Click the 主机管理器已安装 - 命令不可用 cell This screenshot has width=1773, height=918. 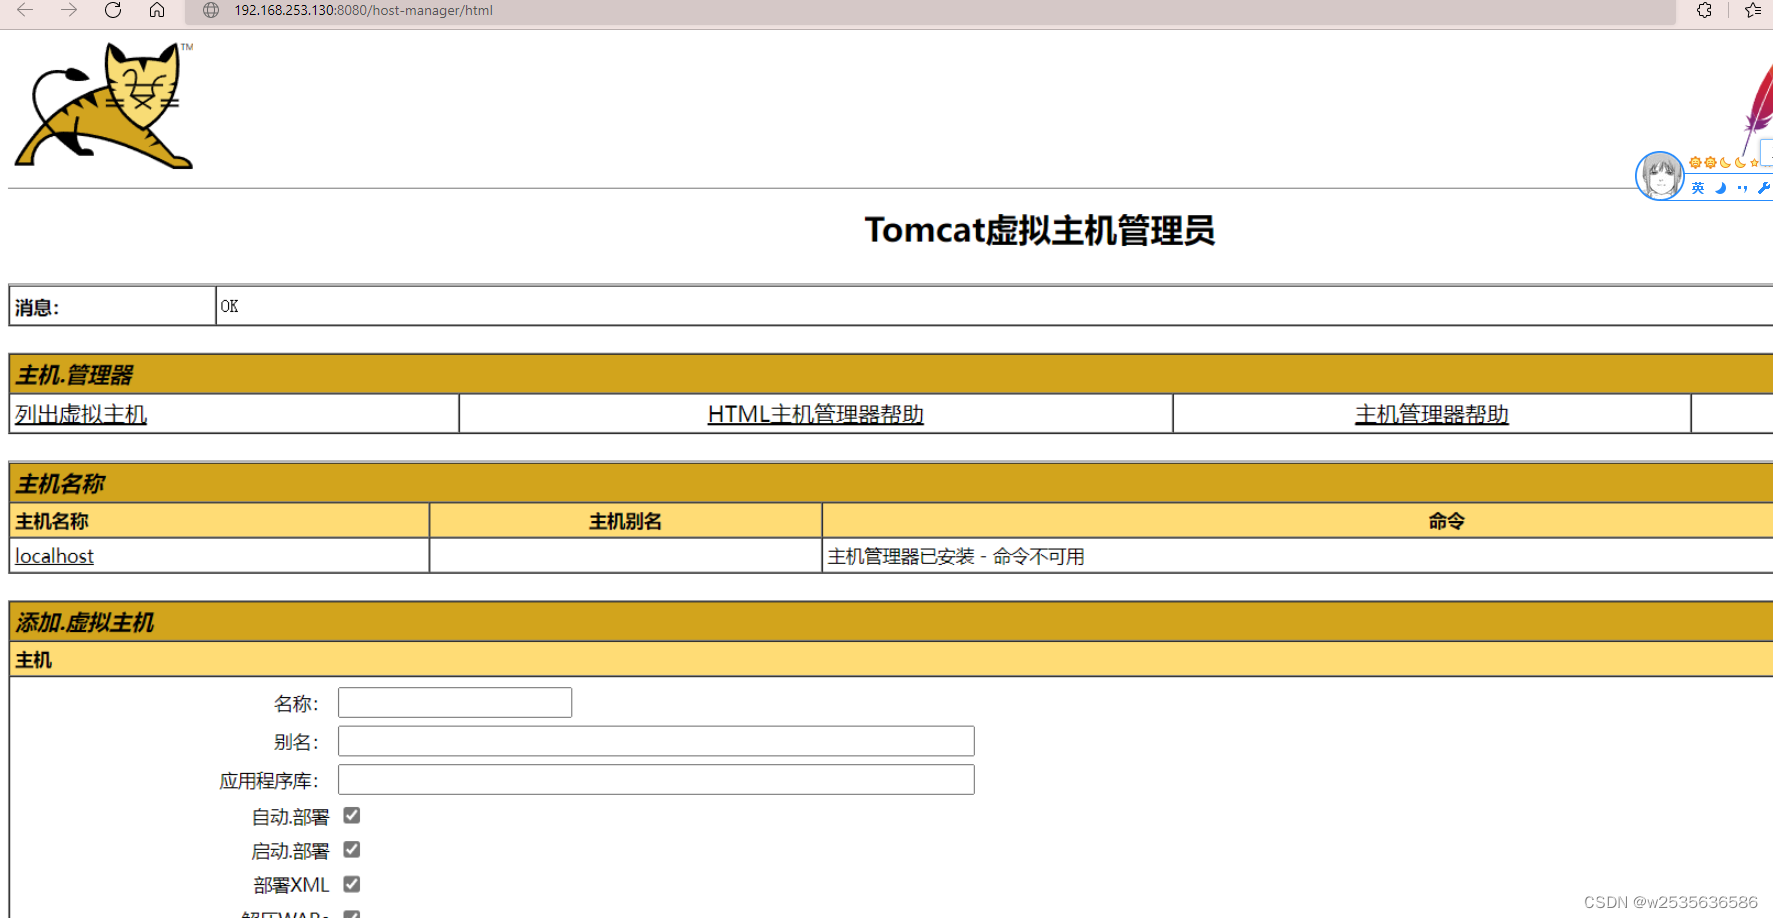pyautogui.click(x=1297, y=556)
